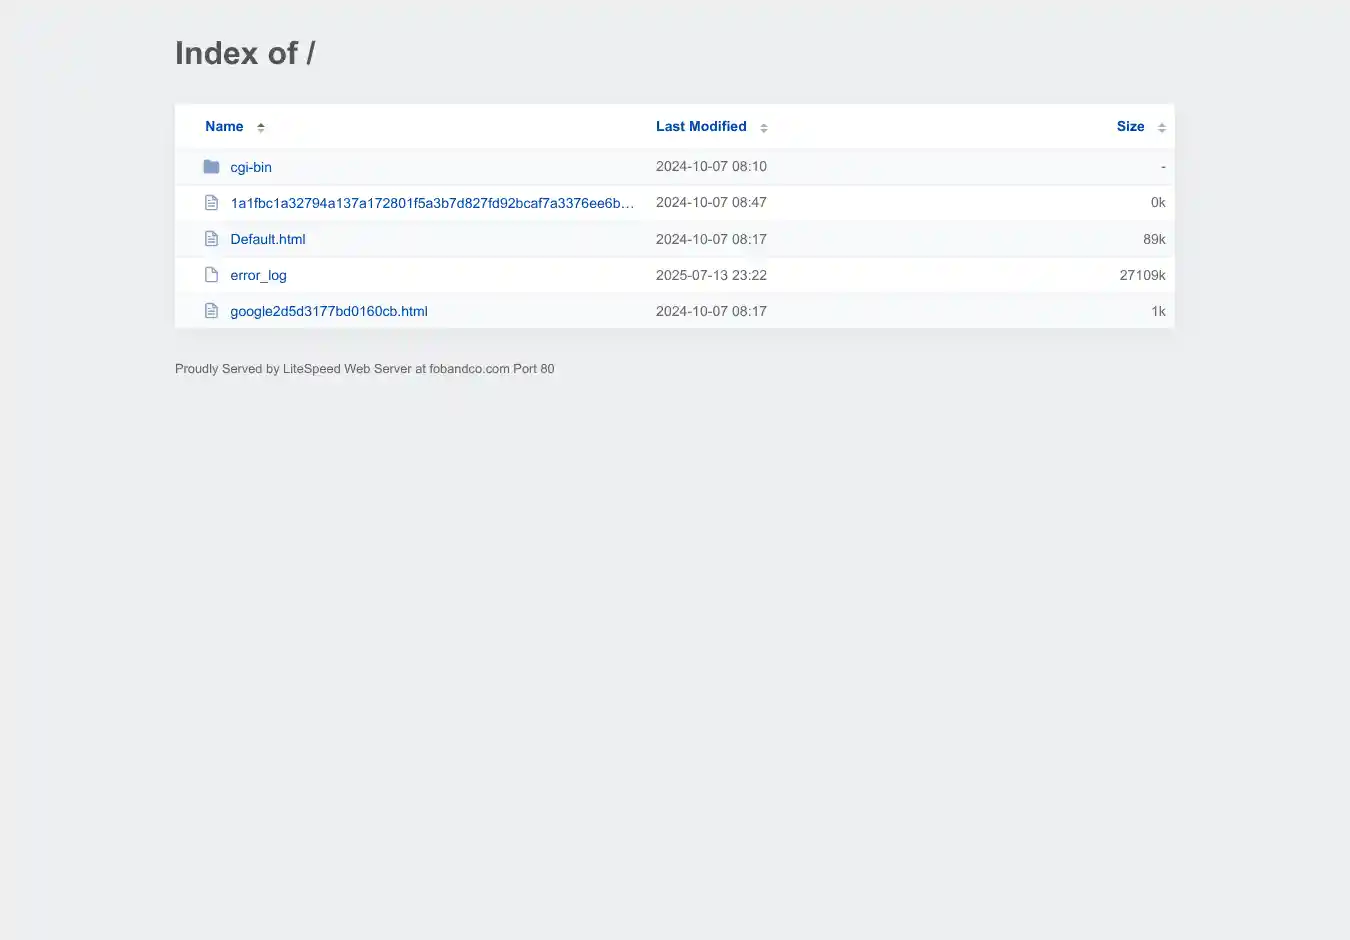Sort the listing by the Name column header
1350x940 pixels.
click(224, 127)
